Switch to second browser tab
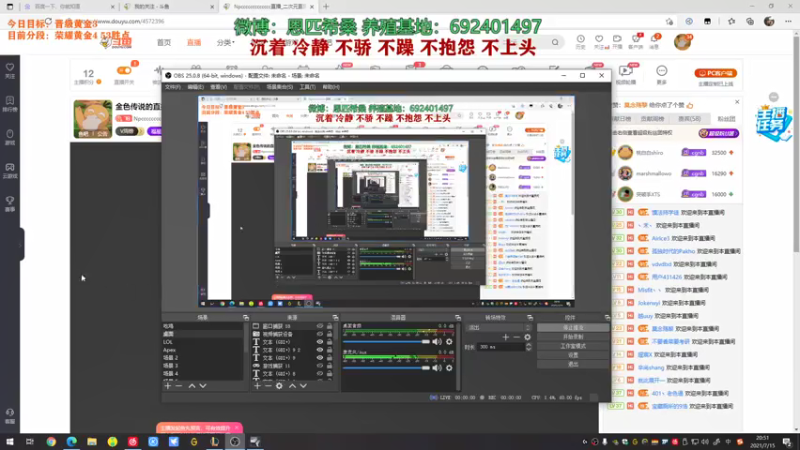Viewport: 800px width, 450px height. (x=168, y=7)
